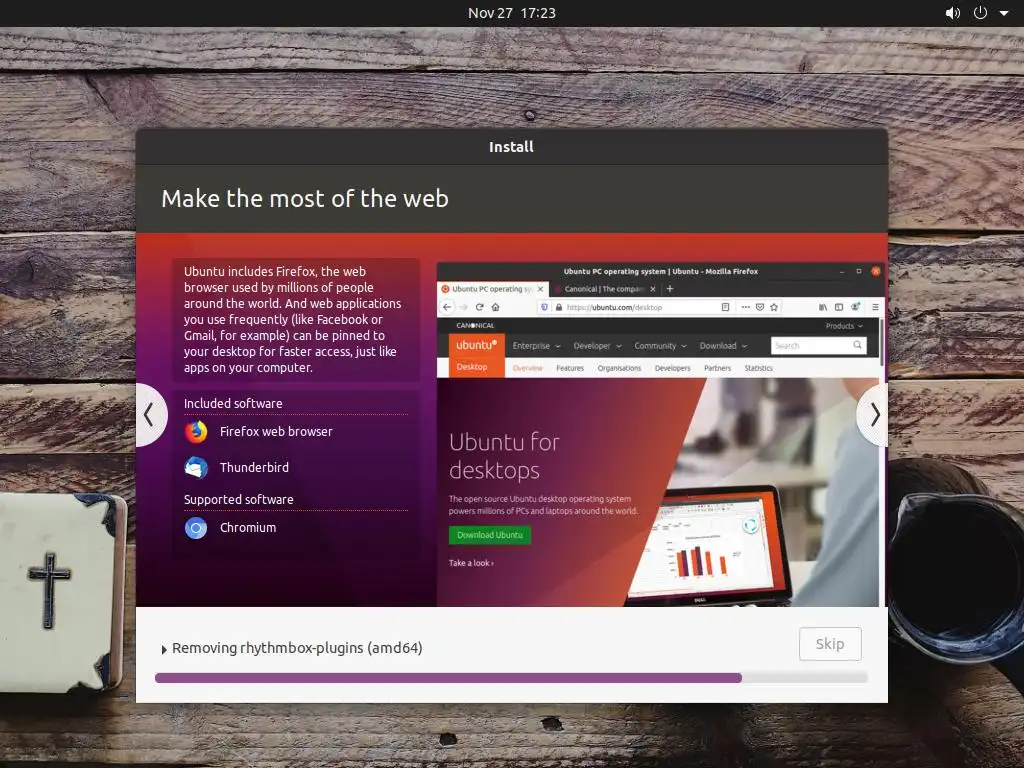1024x768 pixels.
Task: Click the tracking protection shield icon
Action: click(544, 307)
